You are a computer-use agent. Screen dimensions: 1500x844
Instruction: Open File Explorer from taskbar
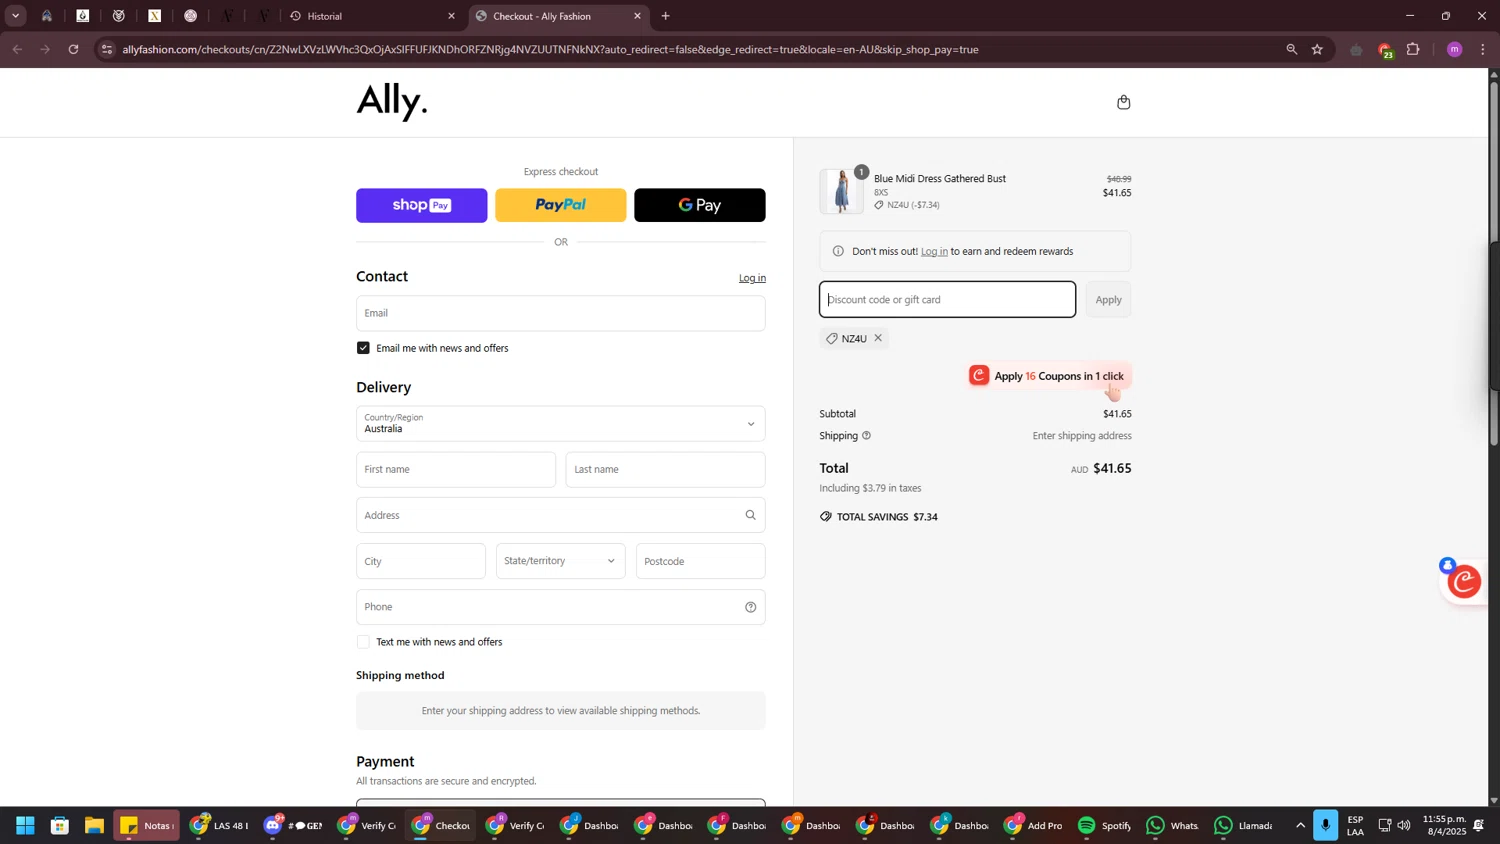[x=94, y=826]
